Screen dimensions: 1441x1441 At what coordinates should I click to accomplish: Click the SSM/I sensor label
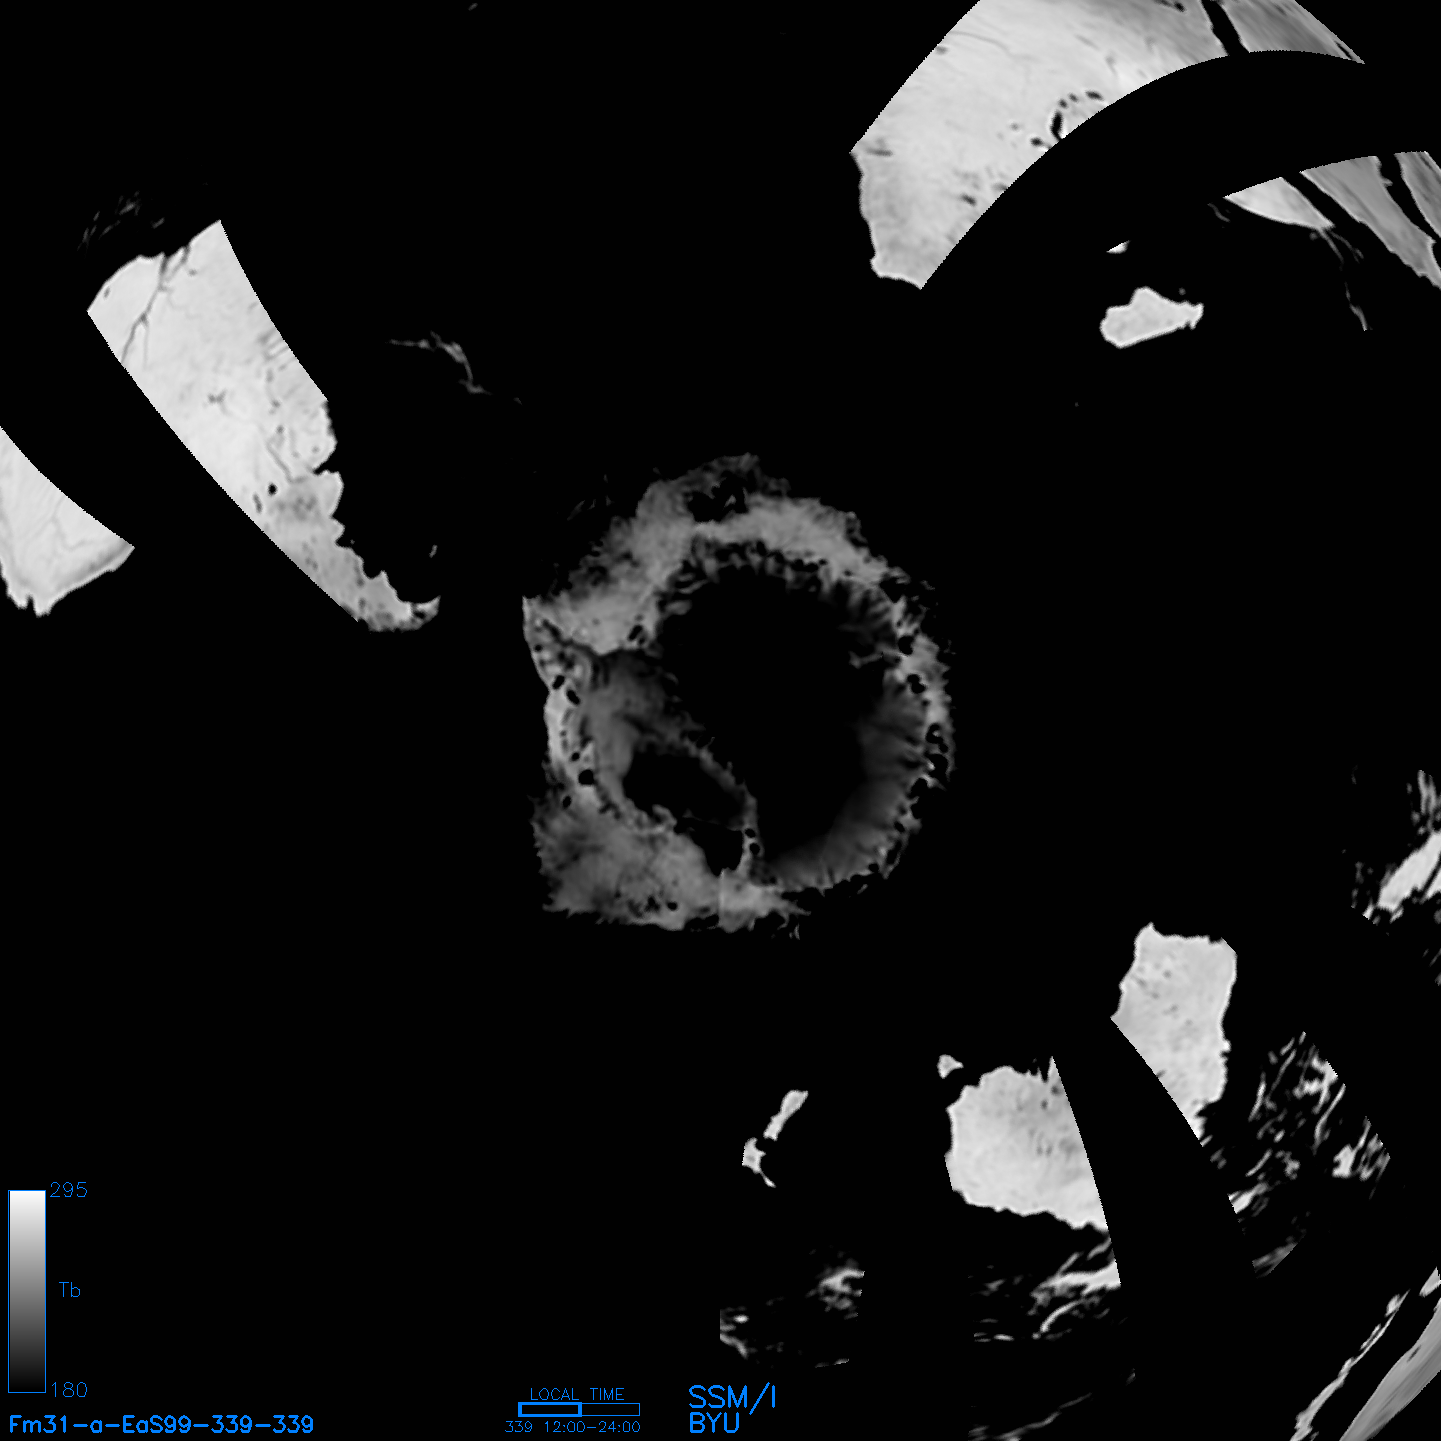(732, 1397)
